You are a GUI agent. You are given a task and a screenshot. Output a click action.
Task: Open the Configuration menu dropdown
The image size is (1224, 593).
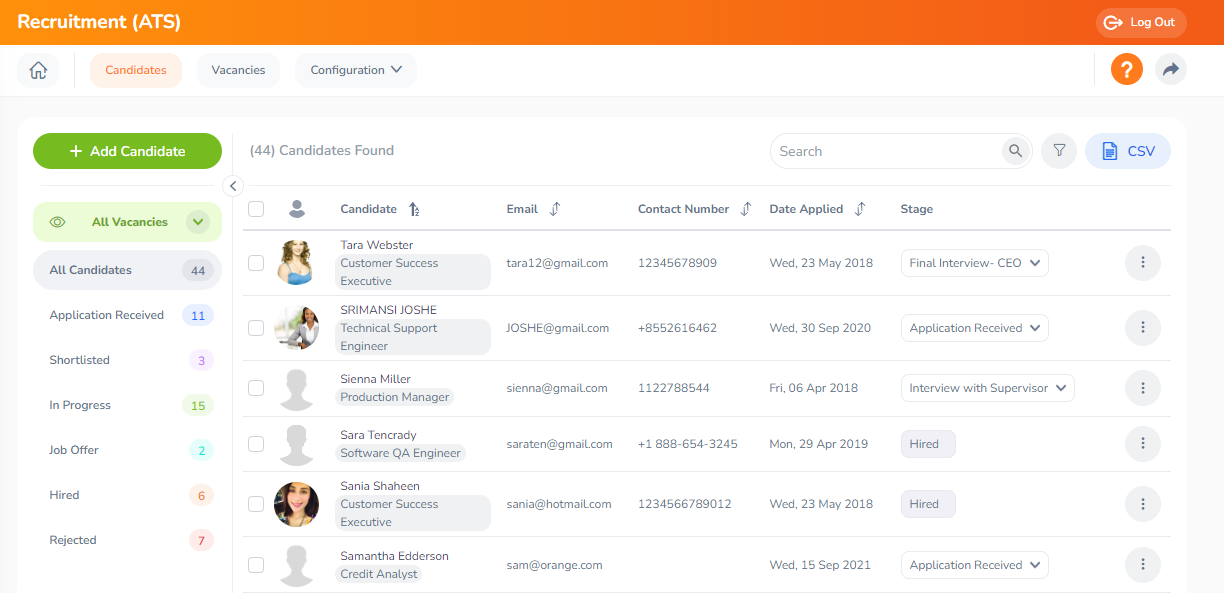tap(355, 70)
